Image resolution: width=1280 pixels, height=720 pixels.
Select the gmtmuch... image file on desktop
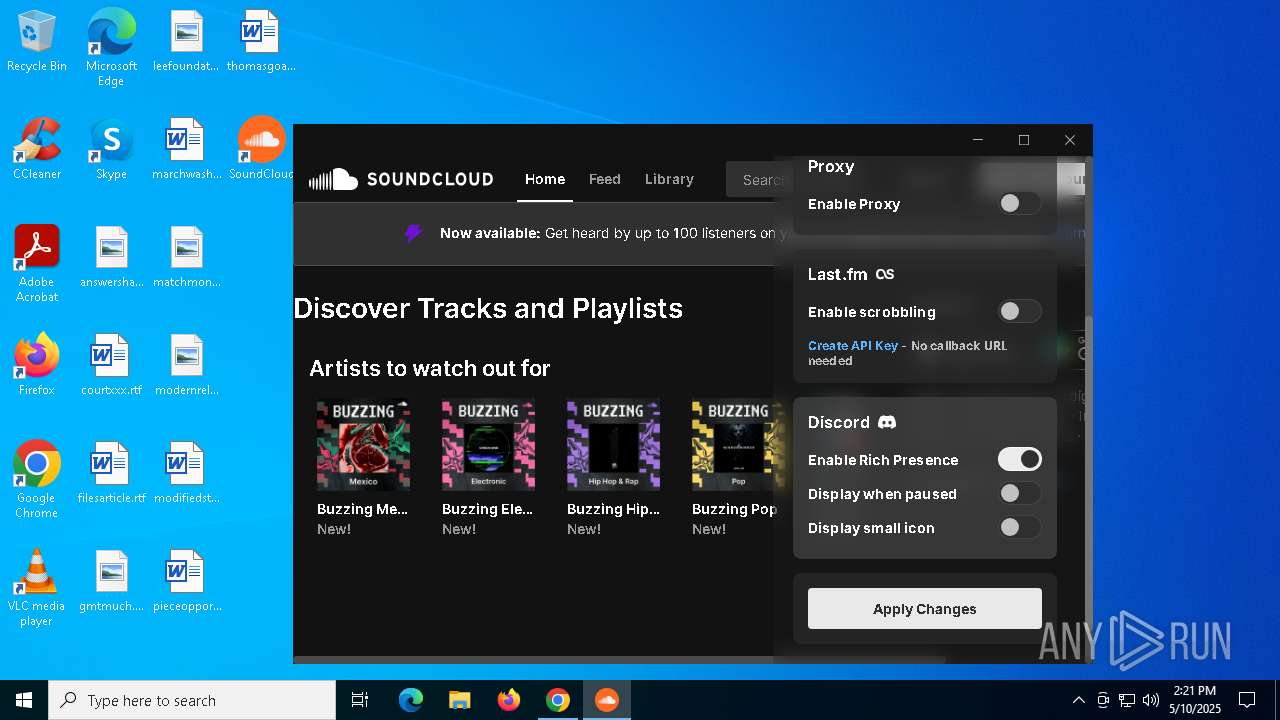coord(111,581)
